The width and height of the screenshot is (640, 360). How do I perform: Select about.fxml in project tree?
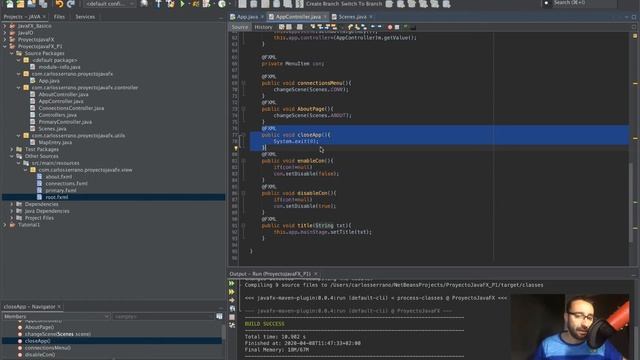(59, 176)
